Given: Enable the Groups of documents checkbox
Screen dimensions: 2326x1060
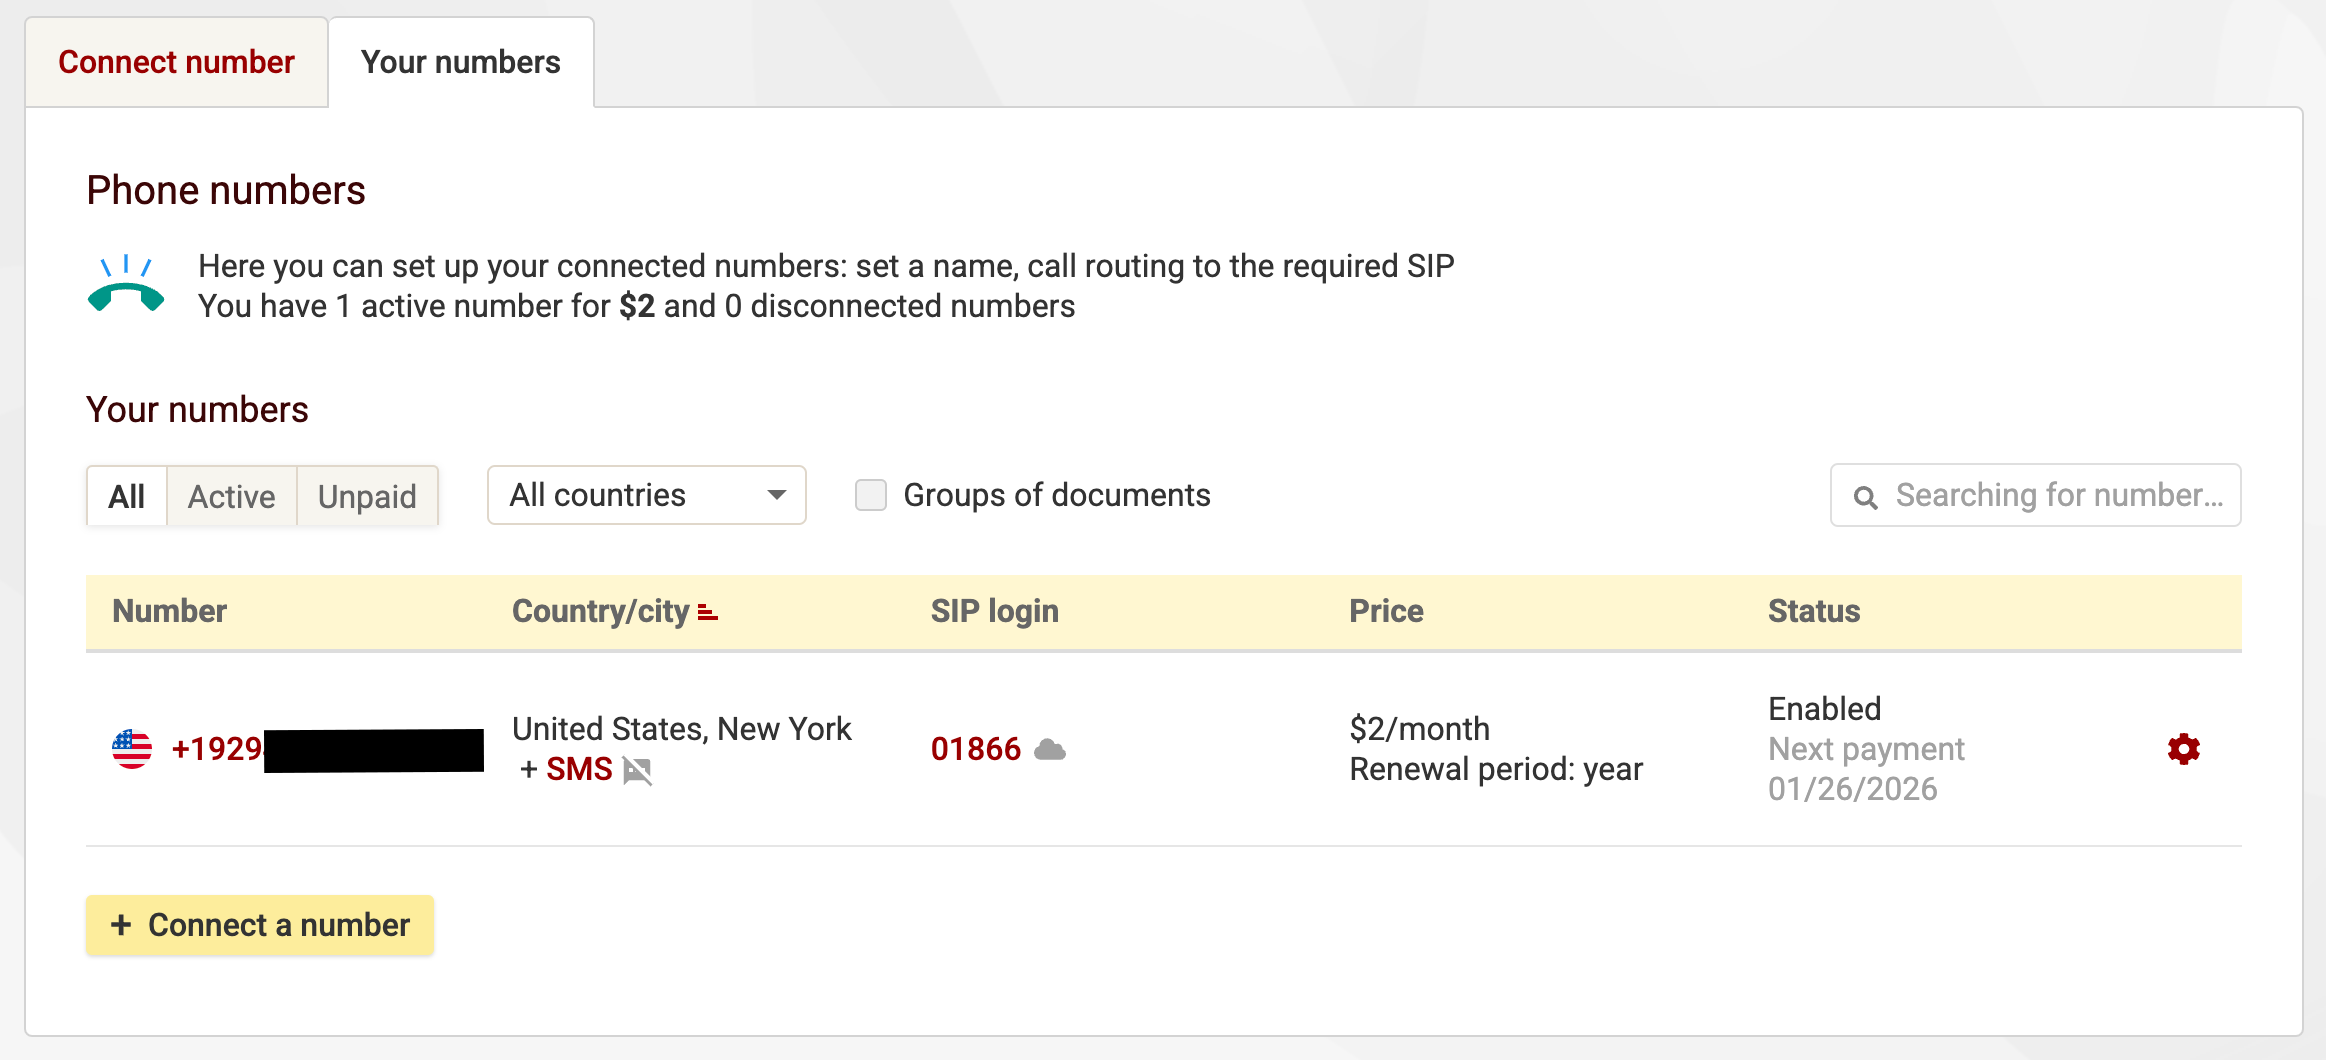Looking at the screenshot, I should pyautogui.click(x=871, y=495).
